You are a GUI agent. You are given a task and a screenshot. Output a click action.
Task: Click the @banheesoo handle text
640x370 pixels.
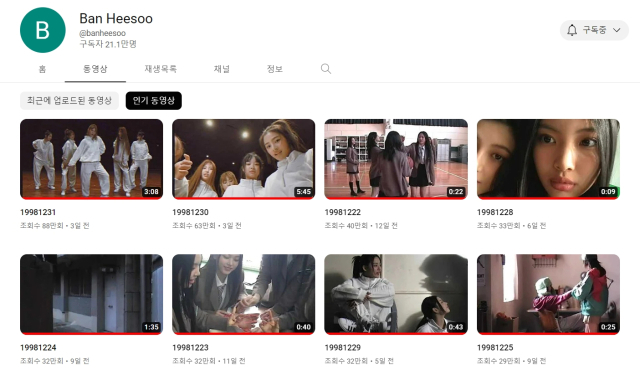click(x=102, y=33)
